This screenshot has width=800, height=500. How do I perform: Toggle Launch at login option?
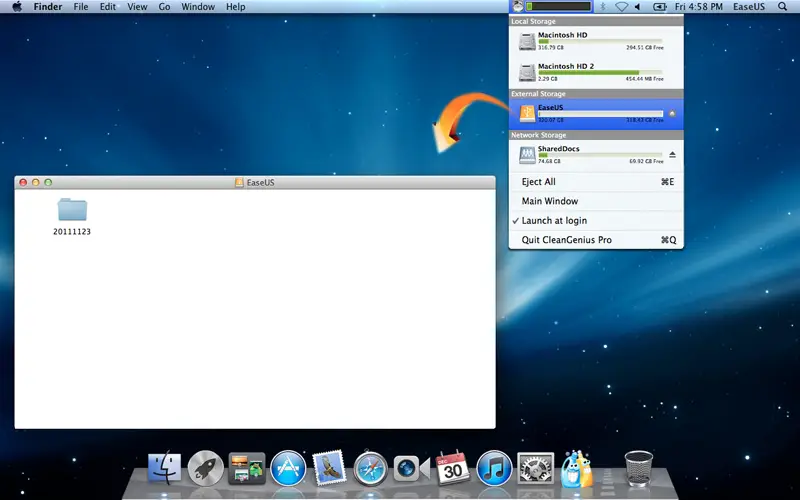(596, 220)
